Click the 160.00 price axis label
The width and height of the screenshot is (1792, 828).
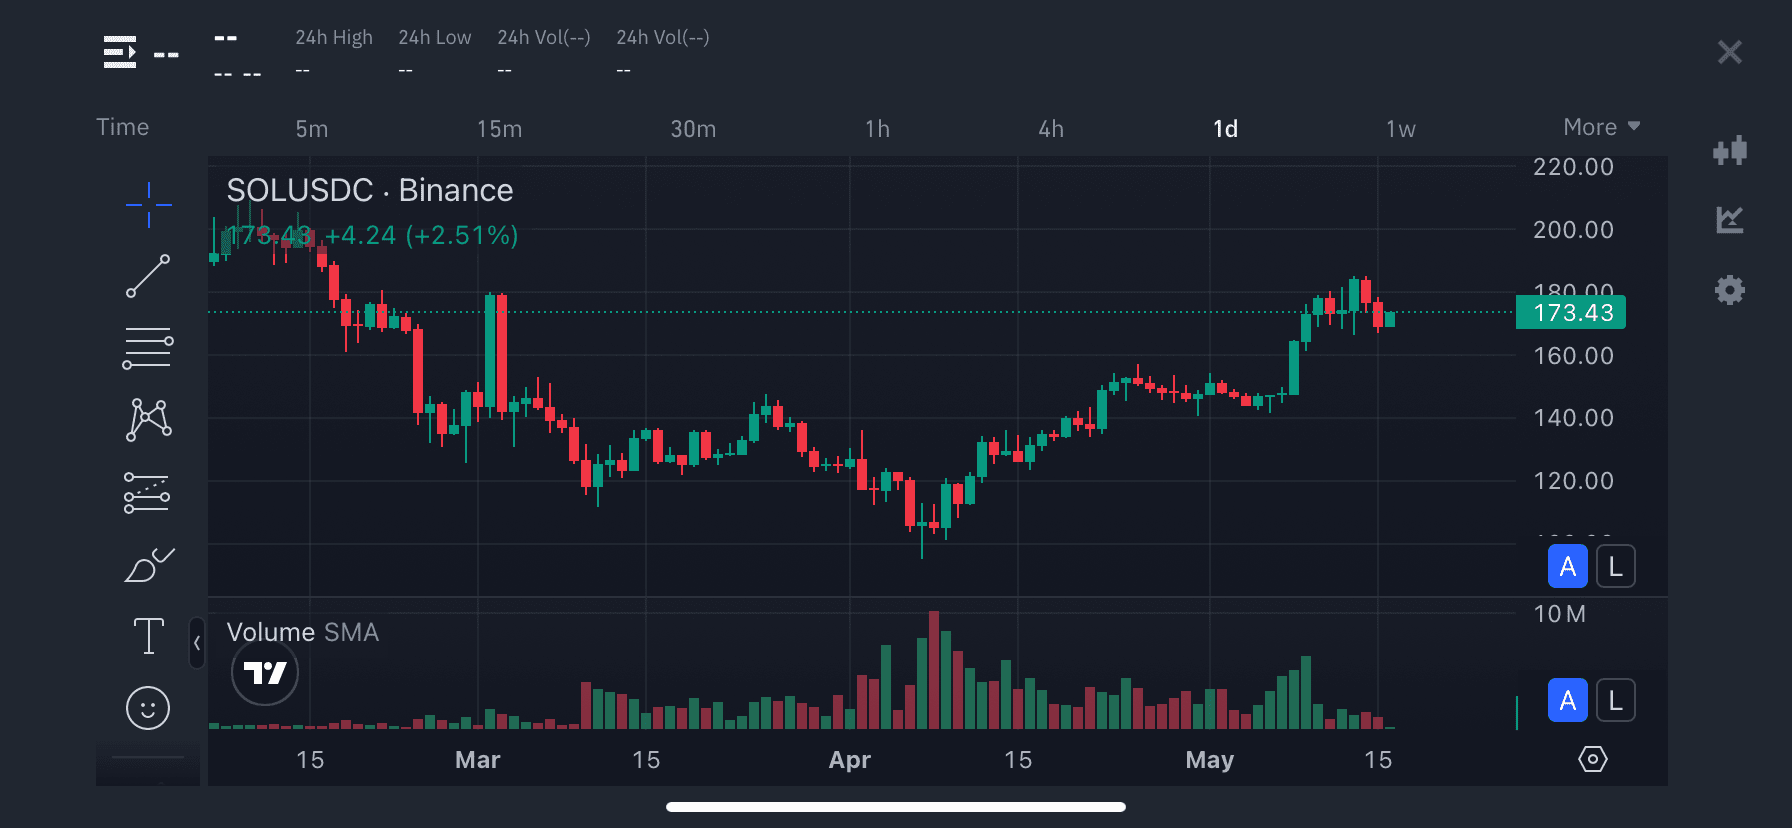coord(1574,356)
